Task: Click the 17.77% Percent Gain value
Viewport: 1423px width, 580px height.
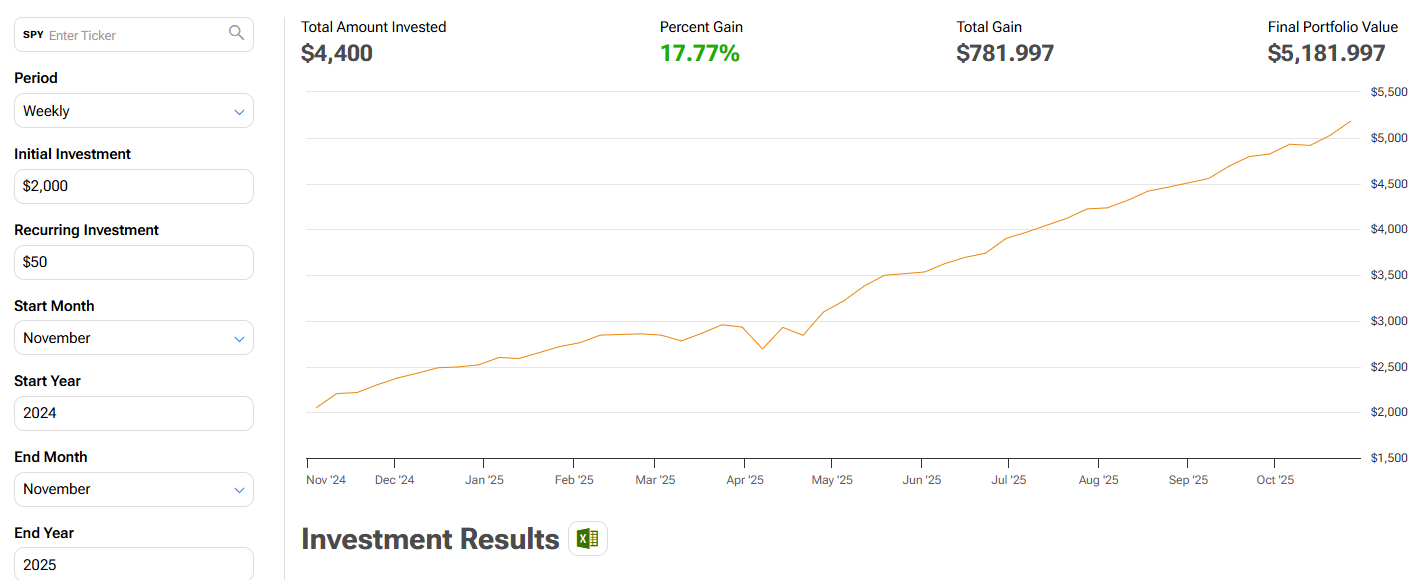Action: point(700,53)
